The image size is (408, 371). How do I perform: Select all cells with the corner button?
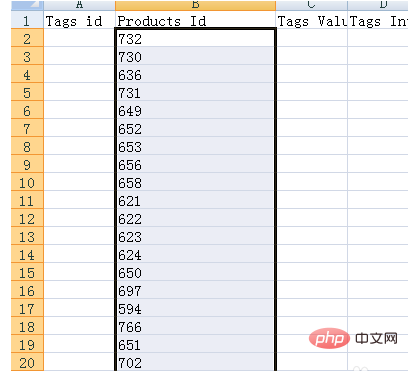click(27, 5)
